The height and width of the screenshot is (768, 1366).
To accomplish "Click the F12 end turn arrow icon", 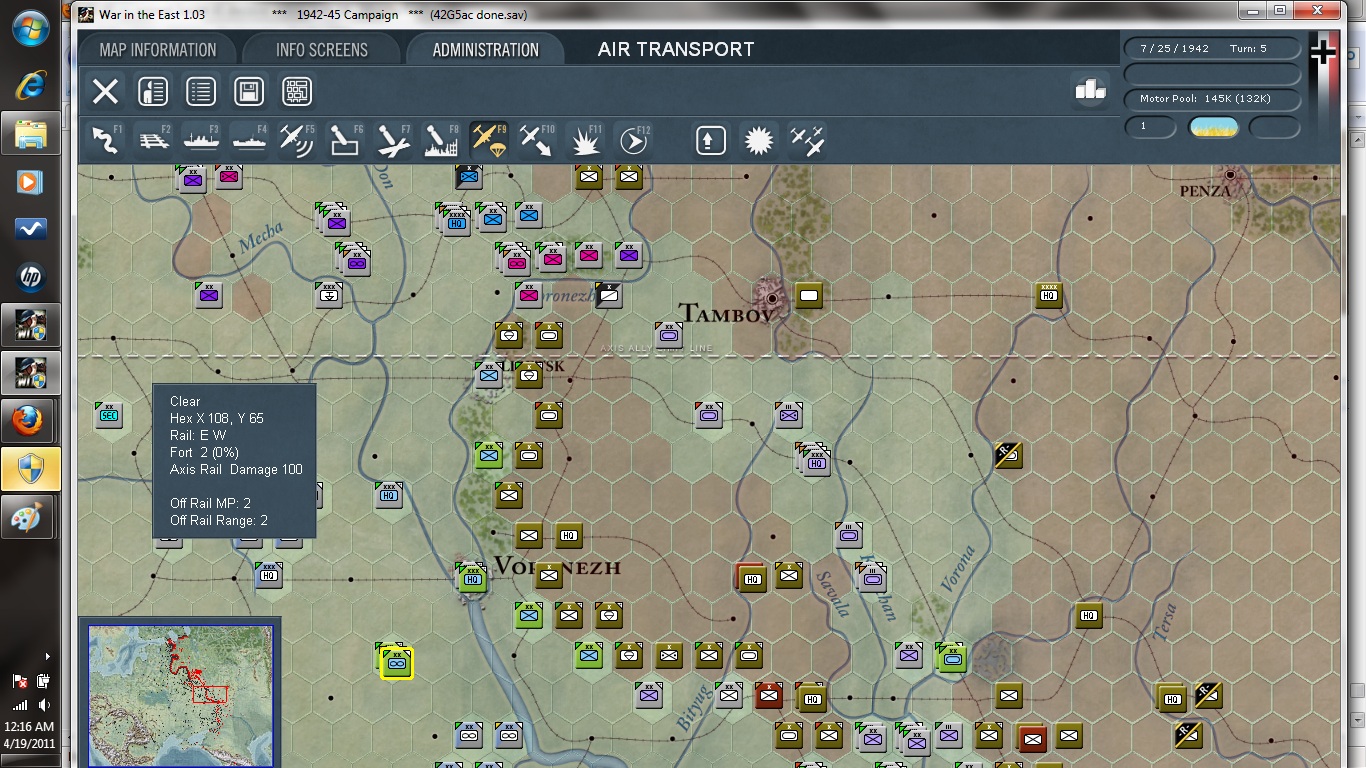I will (633, 140).
